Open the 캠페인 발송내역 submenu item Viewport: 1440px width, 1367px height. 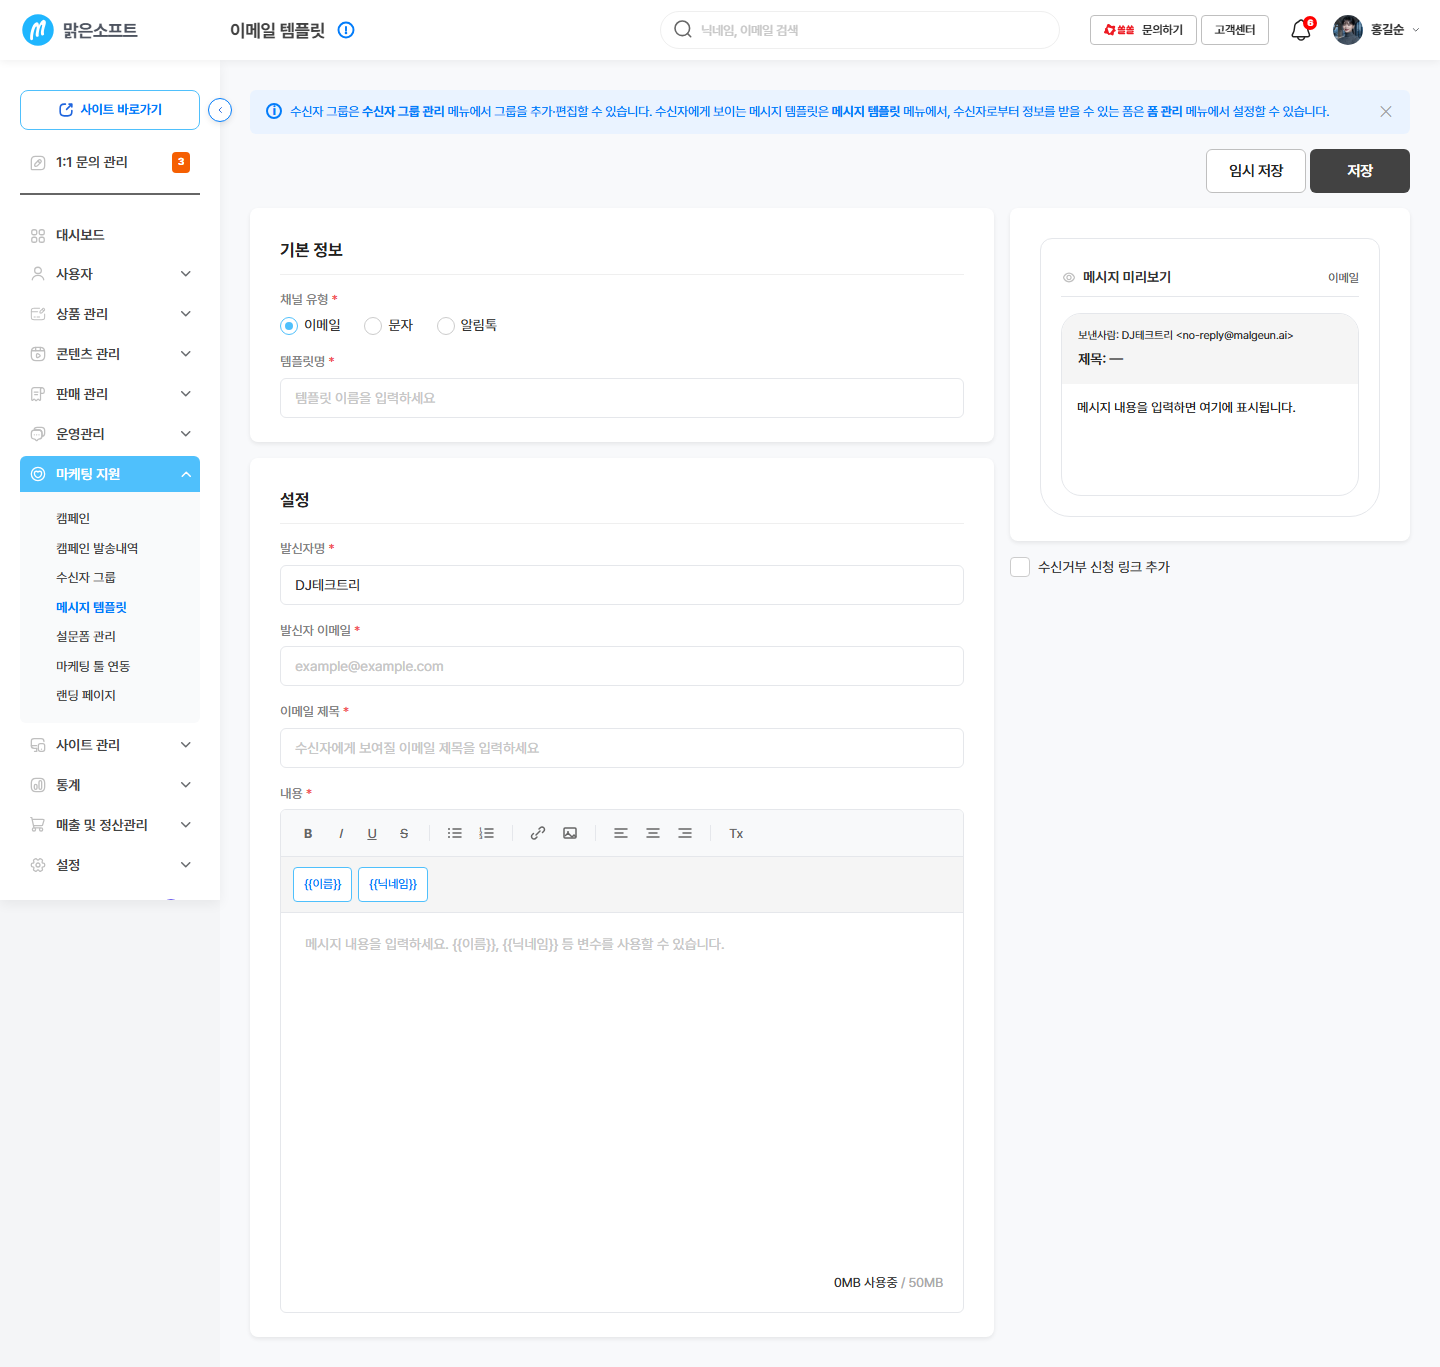pos(97,548)
